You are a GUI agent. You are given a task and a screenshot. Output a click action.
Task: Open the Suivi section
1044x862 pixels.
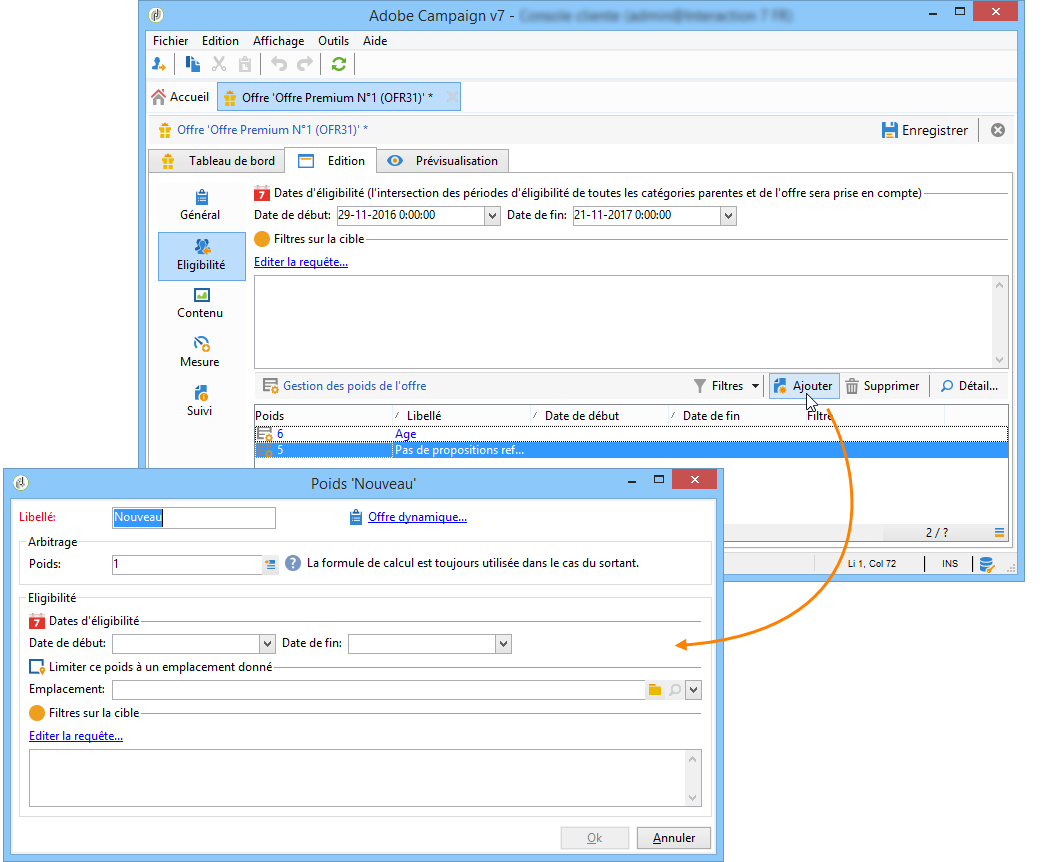pos(200,401)
